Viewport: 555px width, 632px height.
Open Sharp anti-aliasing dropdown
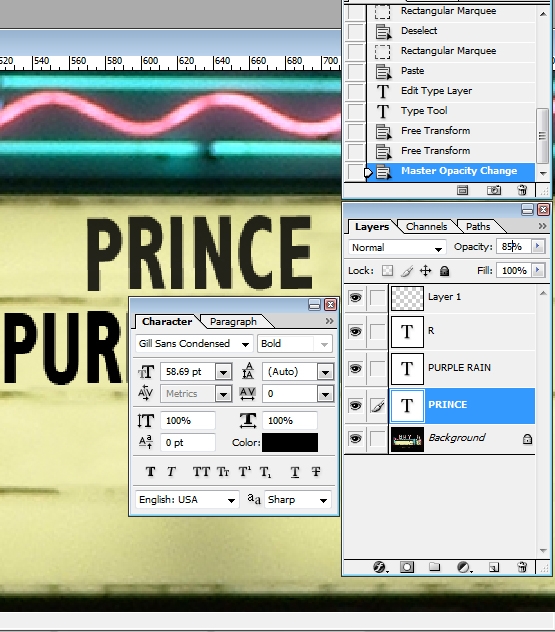(323, 500)
